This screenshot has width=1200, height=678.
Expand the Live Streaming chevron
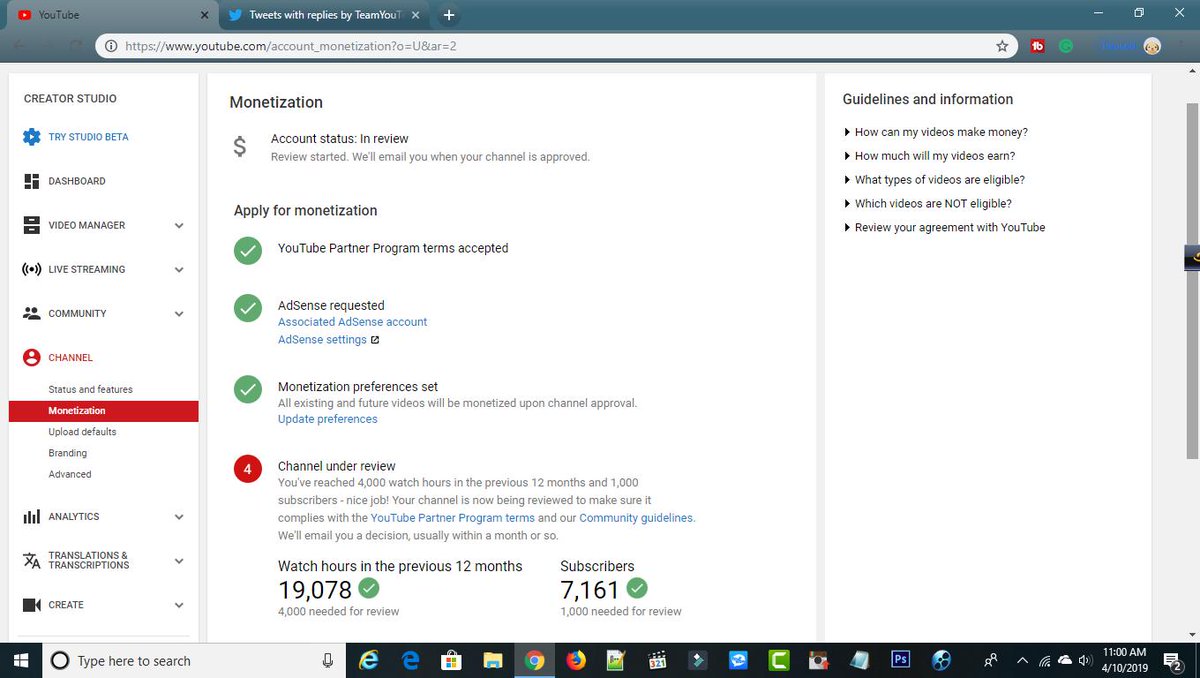coord(179,270)
